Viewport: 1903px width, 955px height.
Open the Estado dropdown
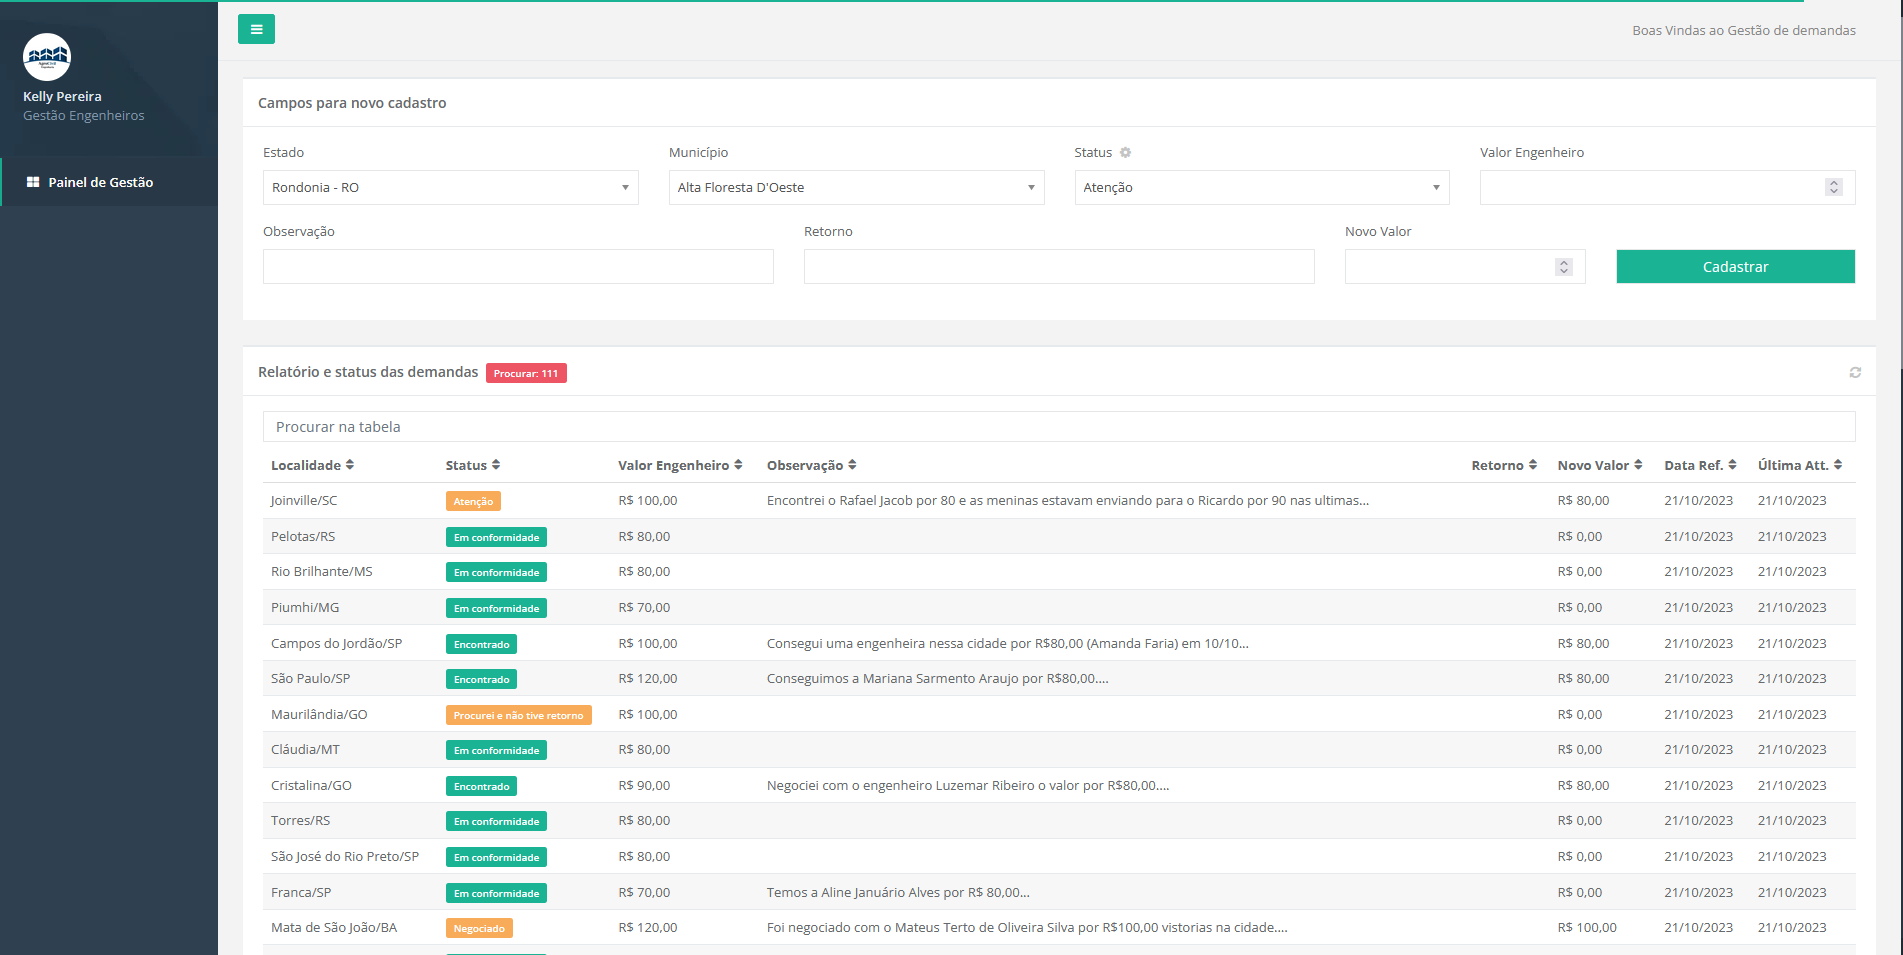pyautogui.click(x=450, y=188)
